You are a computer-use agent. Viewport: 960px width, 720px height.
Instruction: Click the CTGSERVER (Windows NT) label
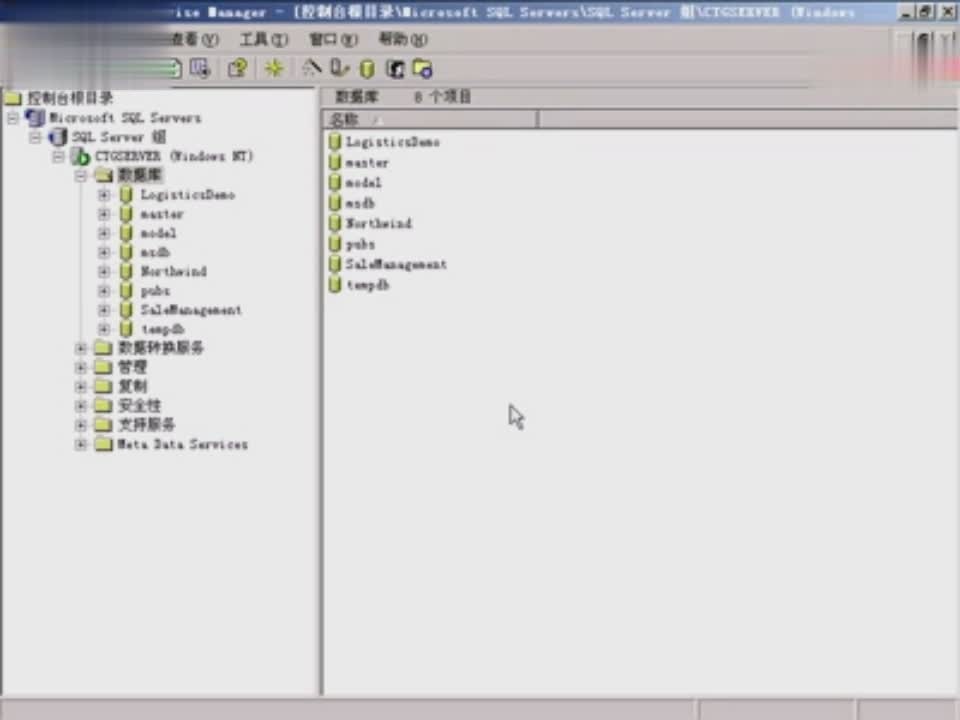pyautogui.click(x=174, y=156)
